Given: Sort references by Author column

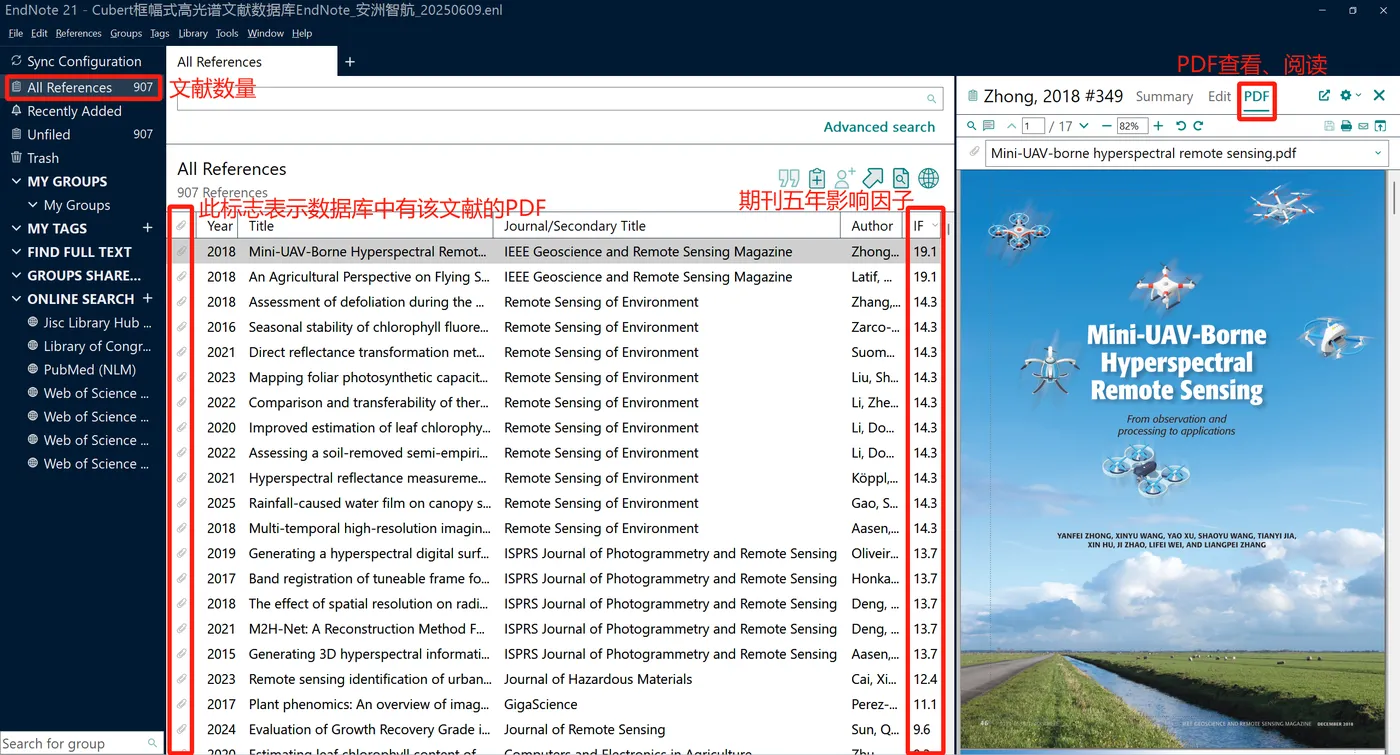Looking at the screenshot, I should tap(873, 226).
